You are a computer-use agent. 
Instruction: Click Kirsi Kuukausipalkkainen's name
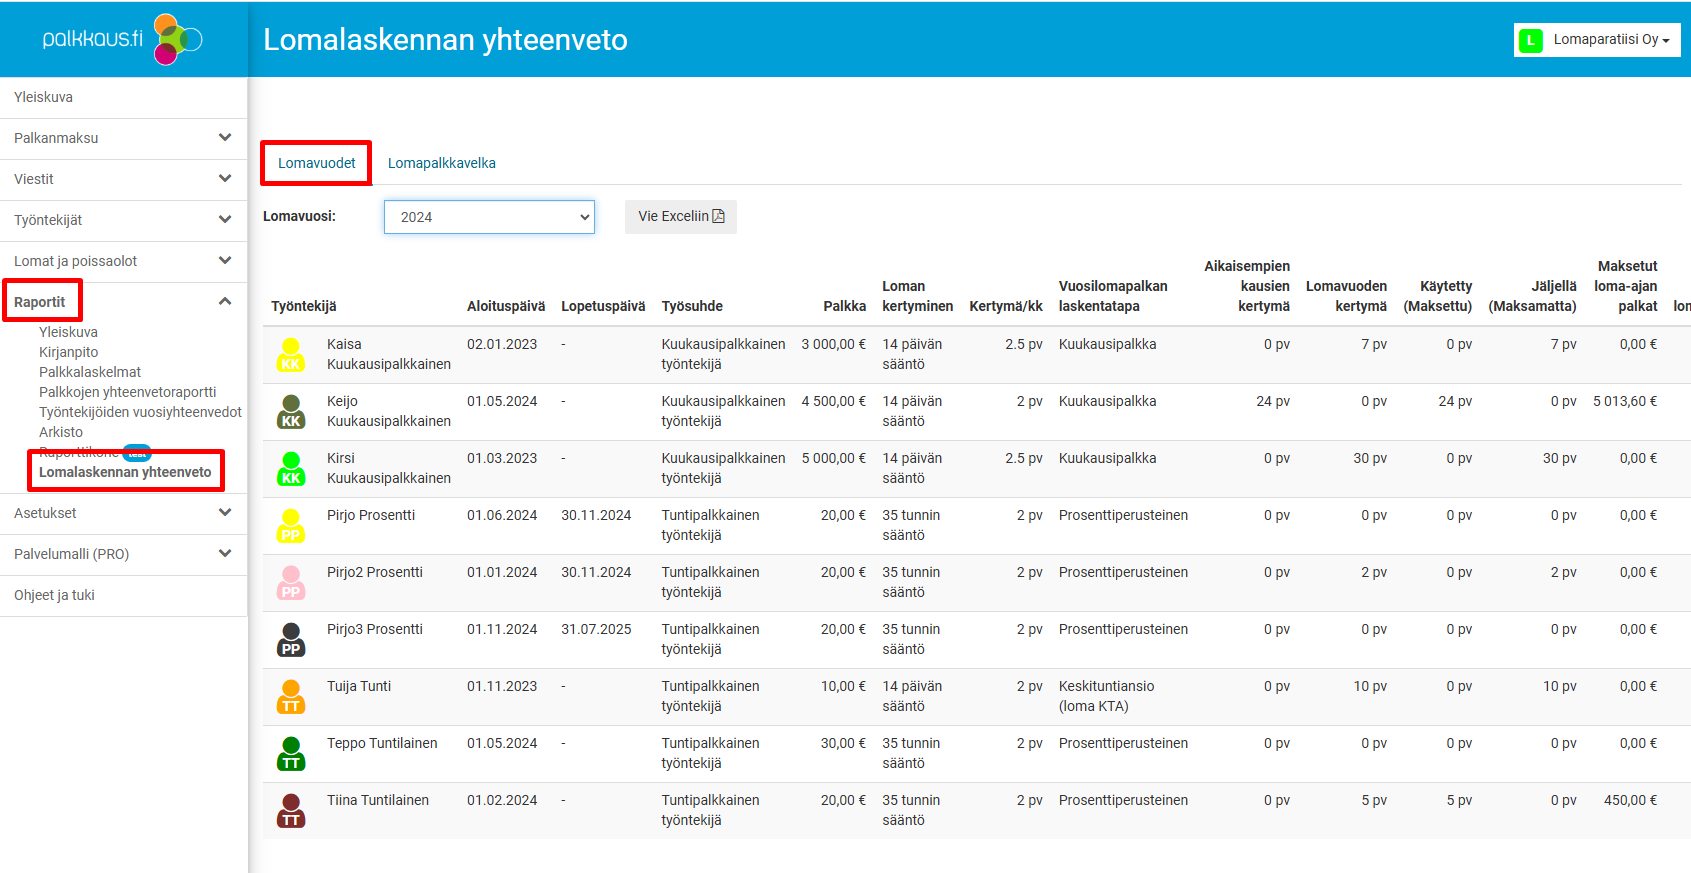(389, 468)
